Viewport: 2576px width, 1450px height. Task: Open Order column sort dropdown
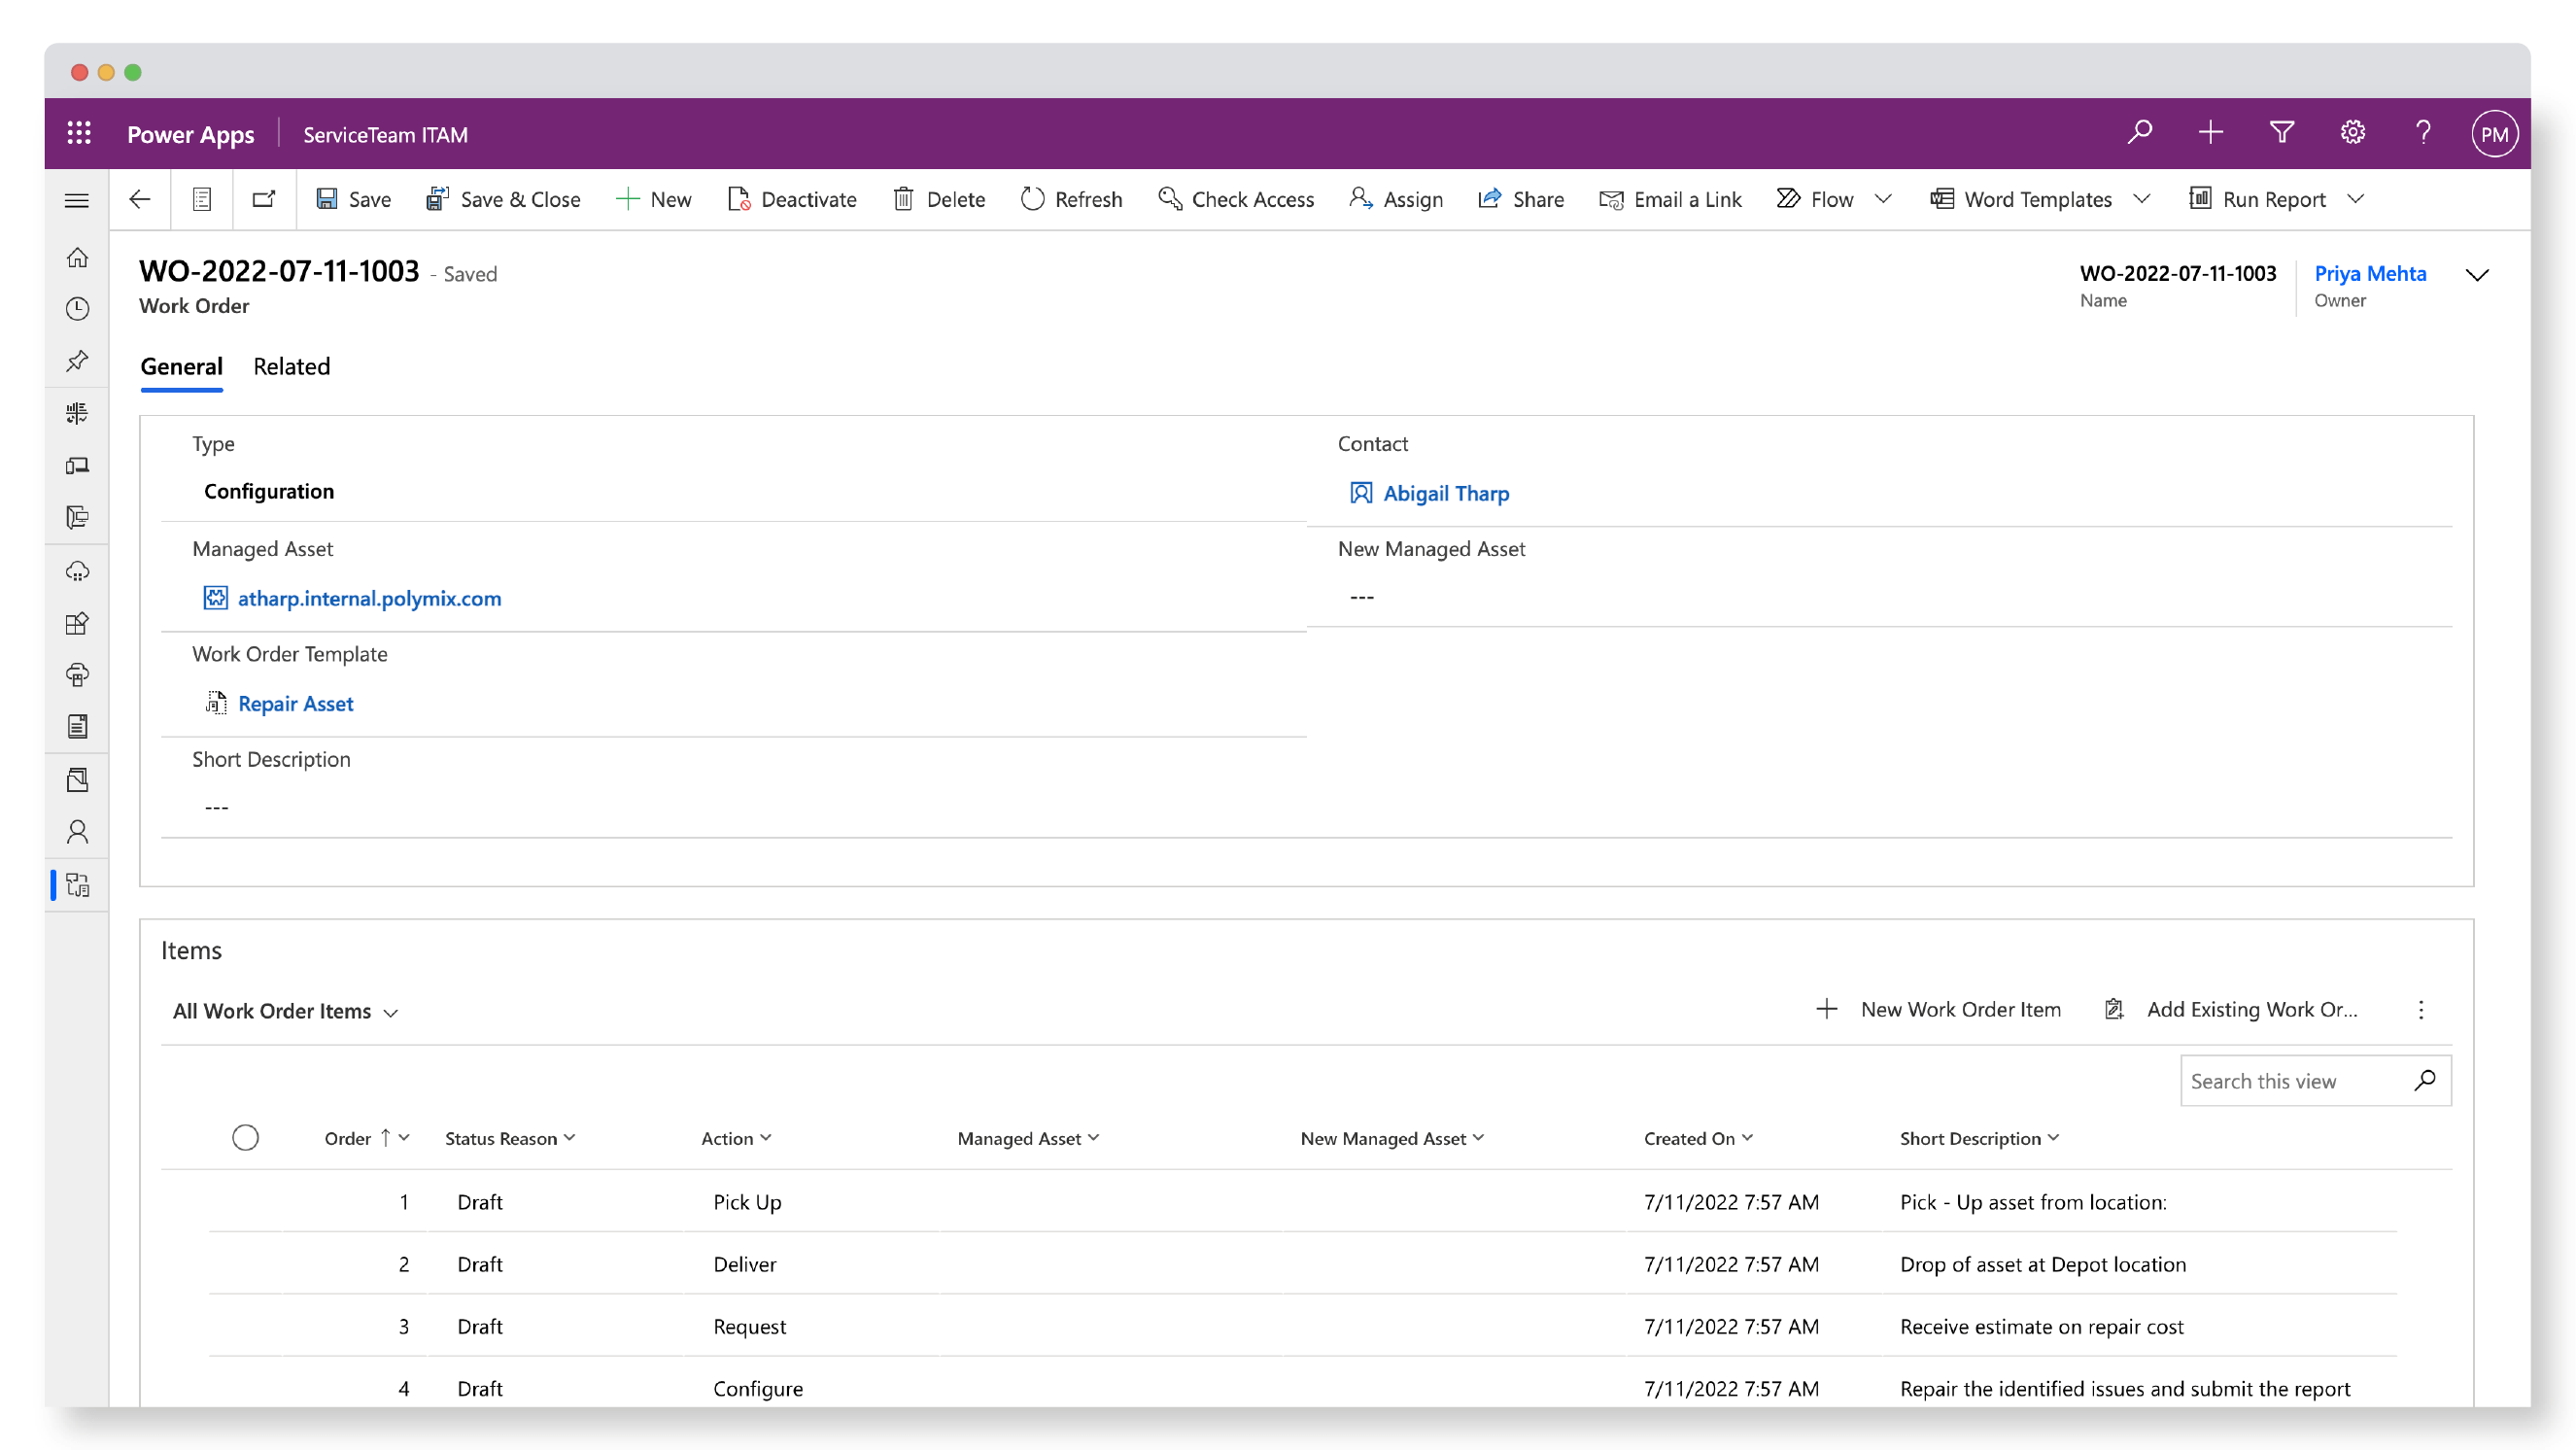[x=404, y=1138]
